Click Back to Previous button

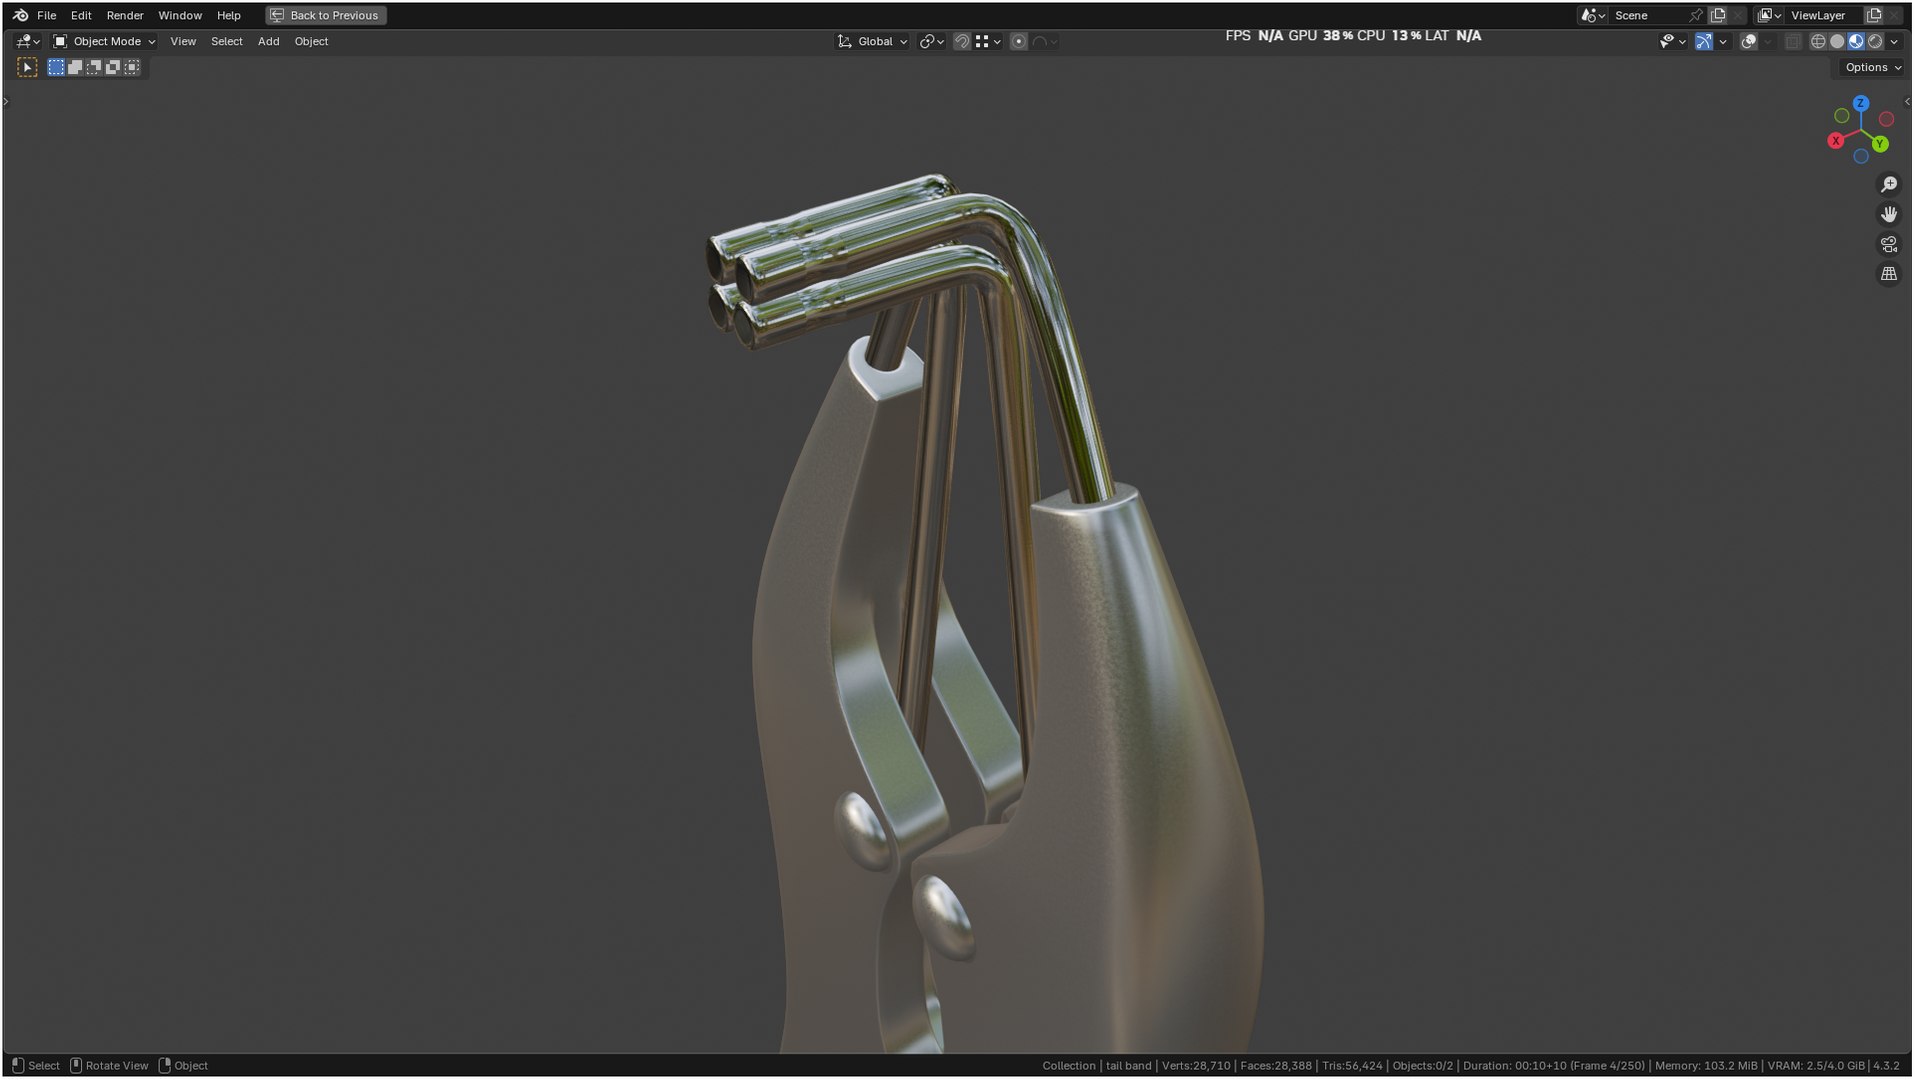326,15
